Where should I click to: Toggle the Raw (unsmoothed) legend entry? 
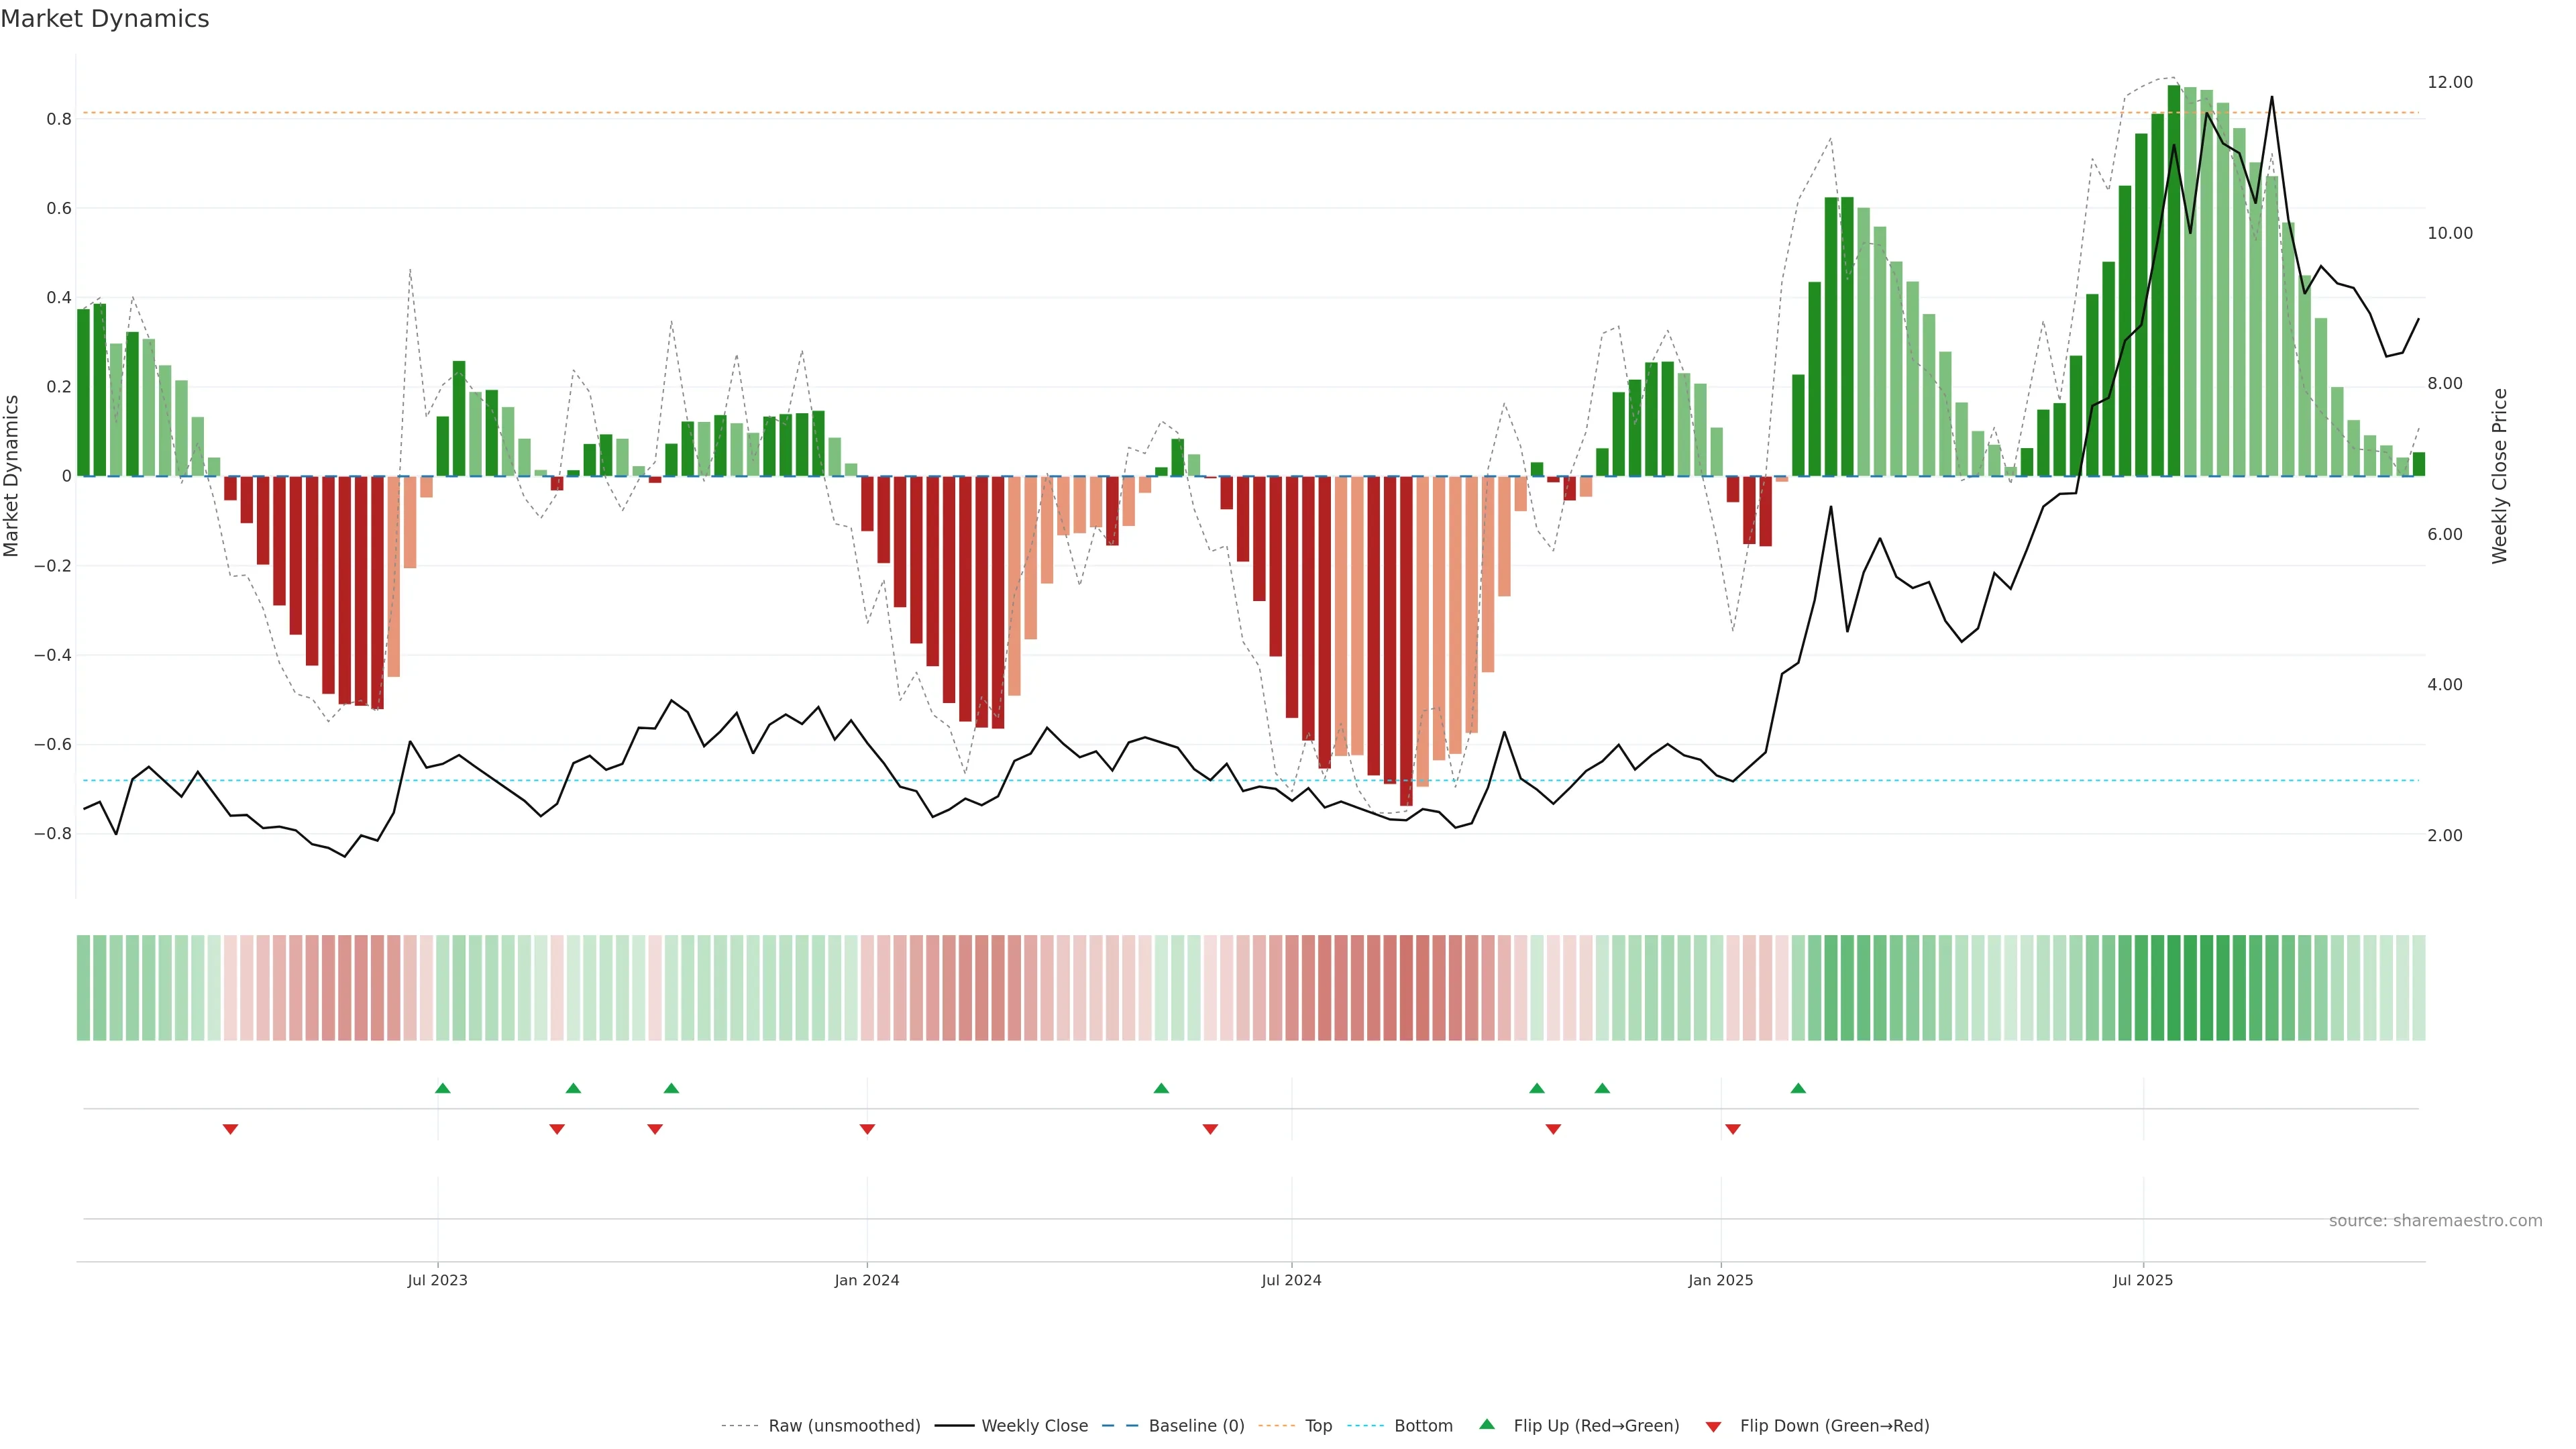click(844, 1425)
